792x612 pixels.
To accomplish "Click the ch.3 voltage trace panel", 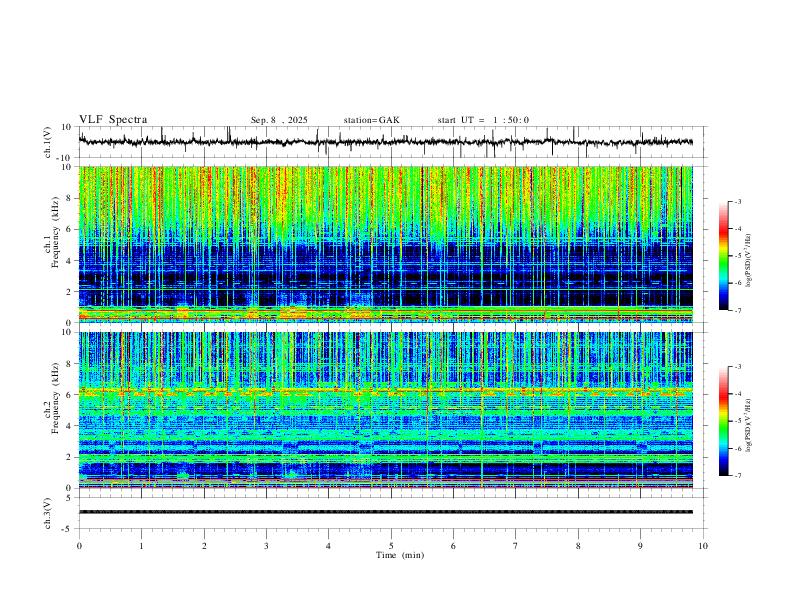I will [x=391, y=513].
